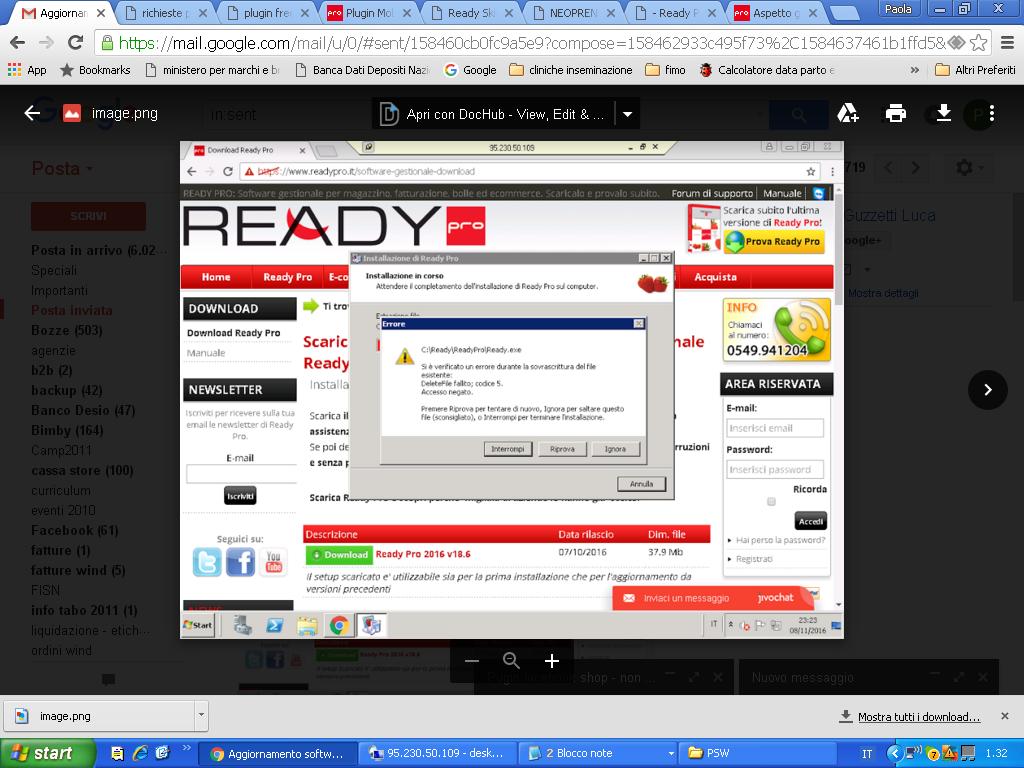Image resolution: width=1024 pixels, height=768 pixels.
Task: Open Calcolatore data parto bookmark
Action: click(x=766, y=70)
